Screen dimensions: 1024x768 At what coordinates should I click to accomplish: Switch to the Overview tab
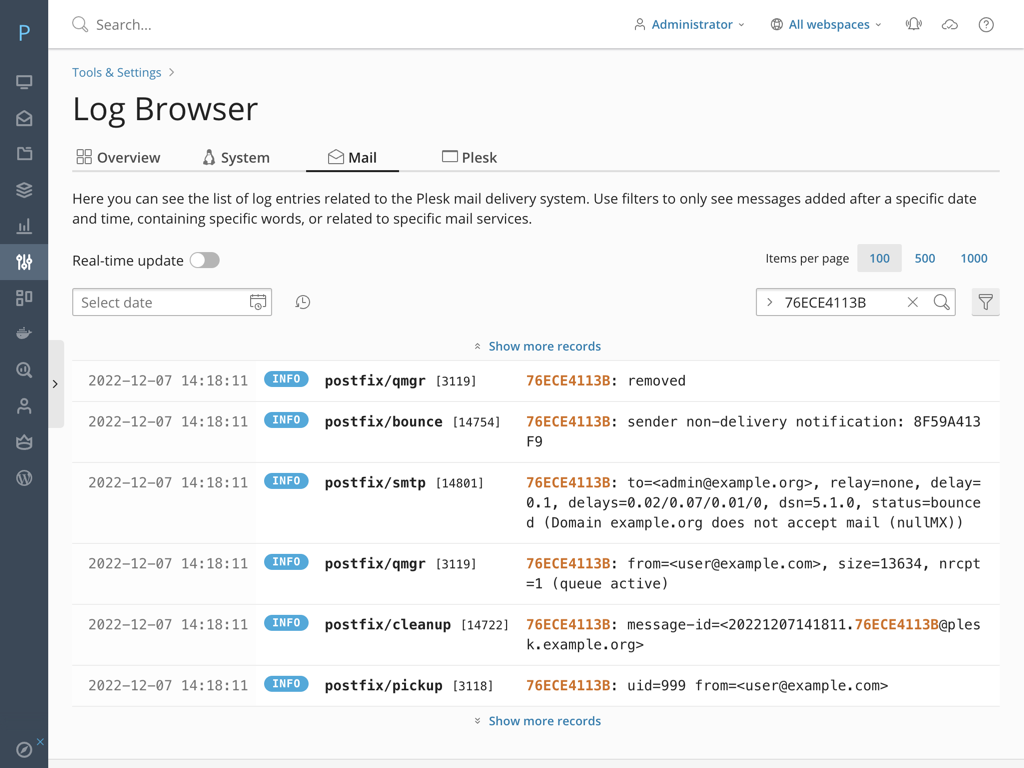tap(118, 157)
